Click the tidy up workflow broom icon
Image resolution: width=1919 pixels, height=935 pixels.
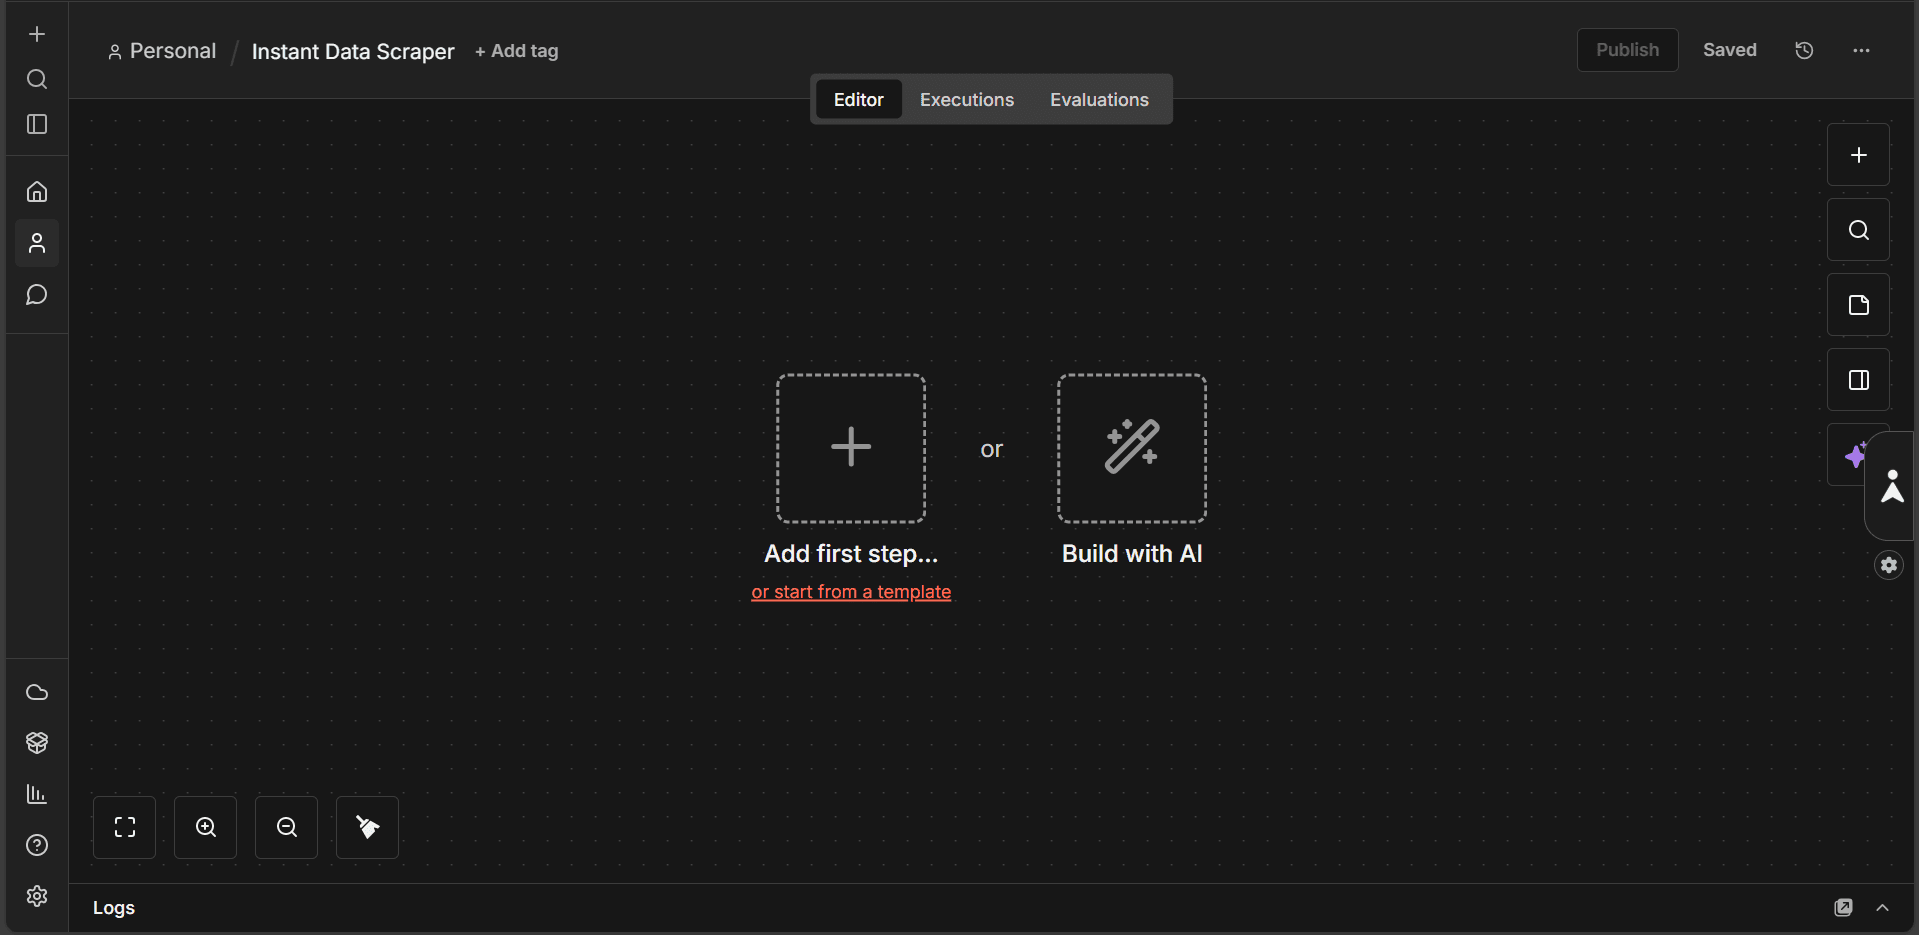click(x=368, y=827)
